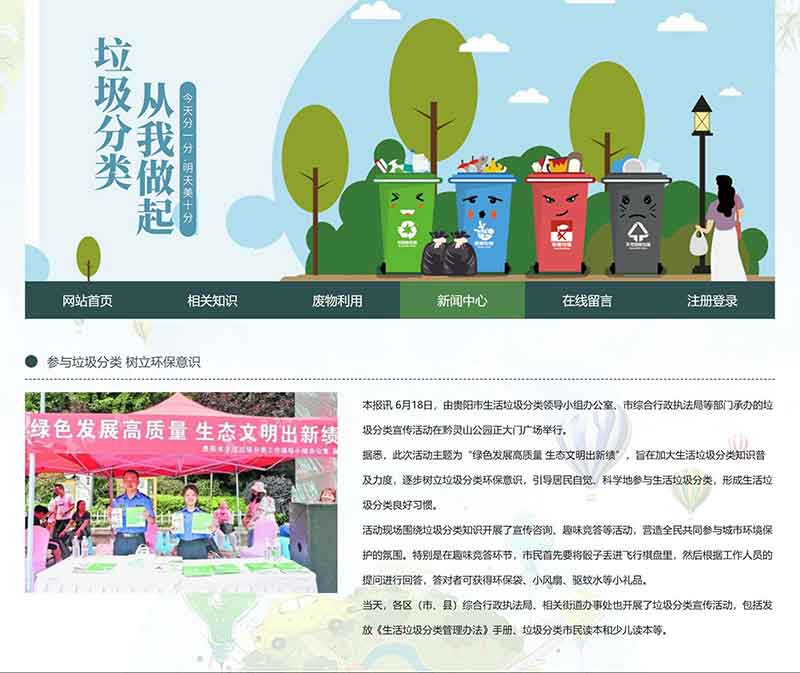Screen dimensions: 800x673
Task: Open 在线留言 from the navigation bar
Action: click(x=587, y=300)
